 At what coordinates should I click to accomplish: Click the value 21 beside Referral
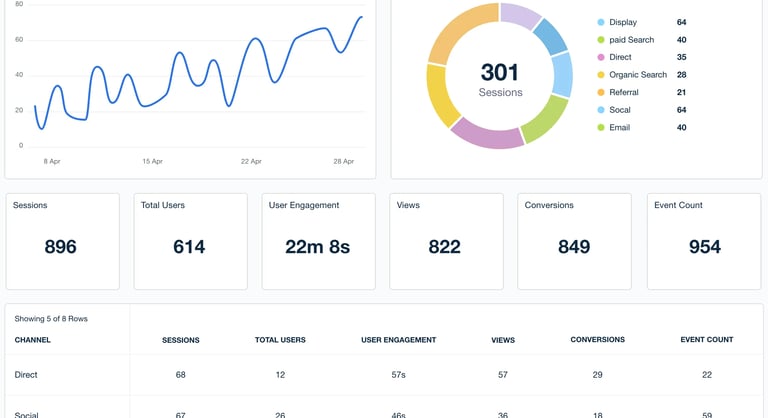click(681, 92)
